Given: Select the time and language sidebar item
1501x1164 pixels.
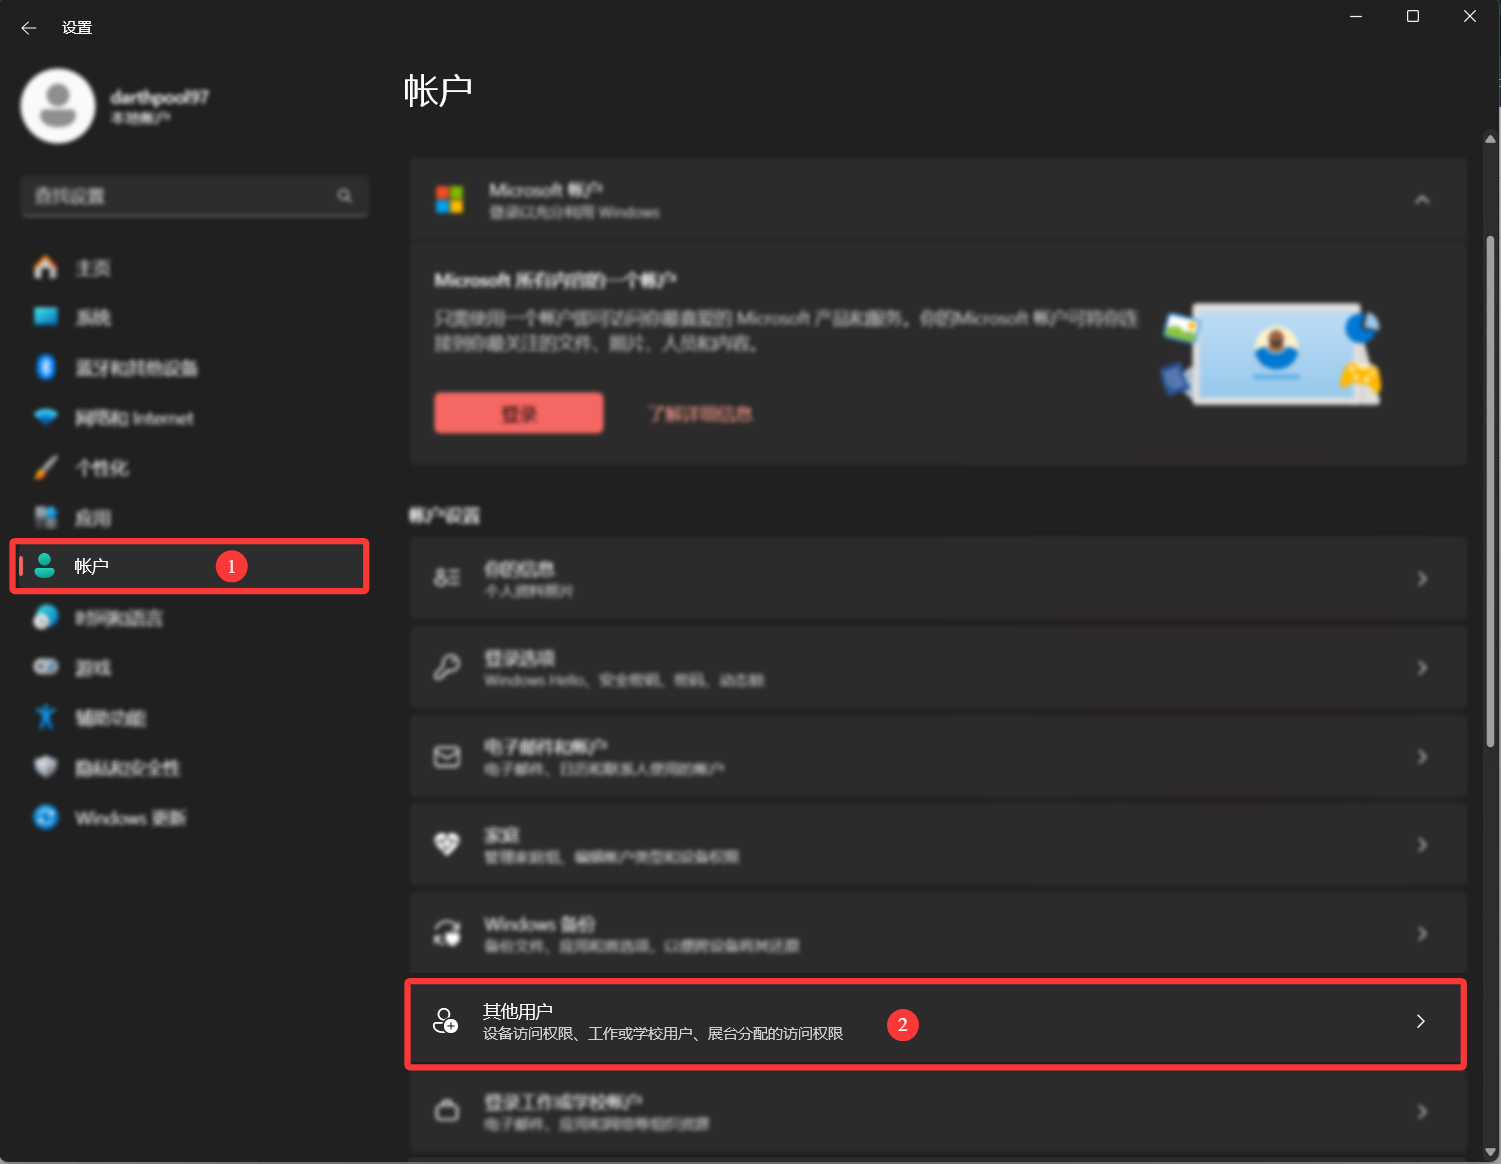Looking at the screenshot, I should click(118, 618).
